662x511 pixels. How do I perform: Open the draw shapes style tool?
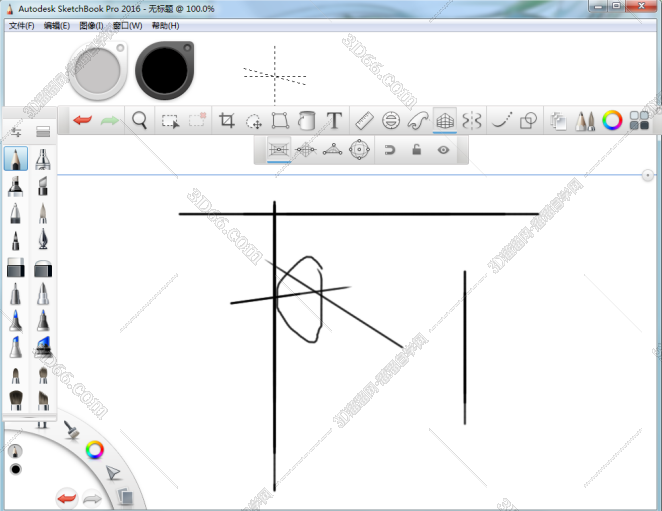click(528, 121)
